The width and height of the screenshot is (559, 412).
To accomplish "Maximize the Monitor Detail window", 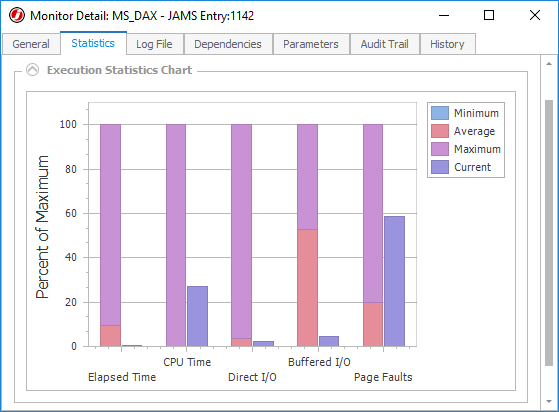I will (x=489, y=15).
